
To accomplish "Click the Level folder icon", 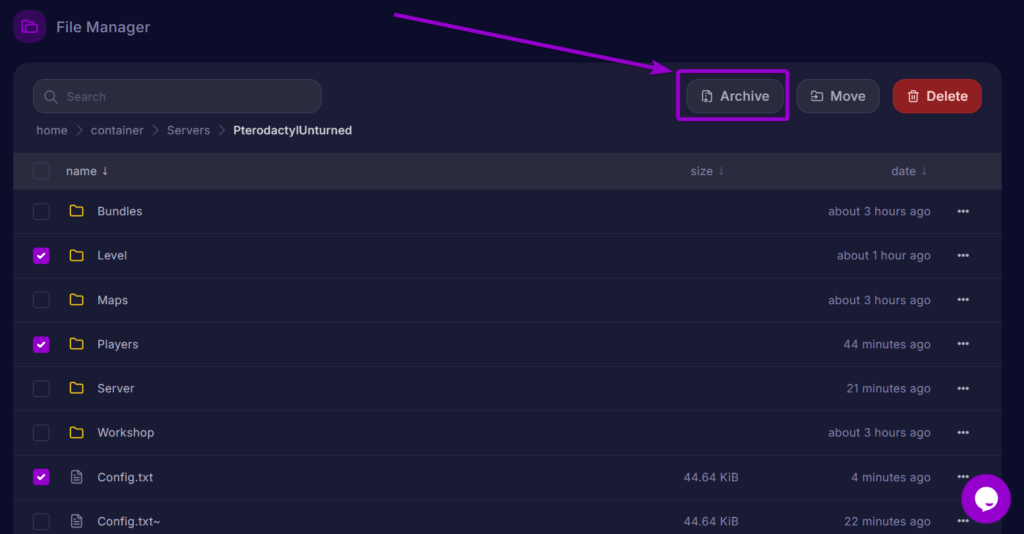I will (x=76, y=255).
